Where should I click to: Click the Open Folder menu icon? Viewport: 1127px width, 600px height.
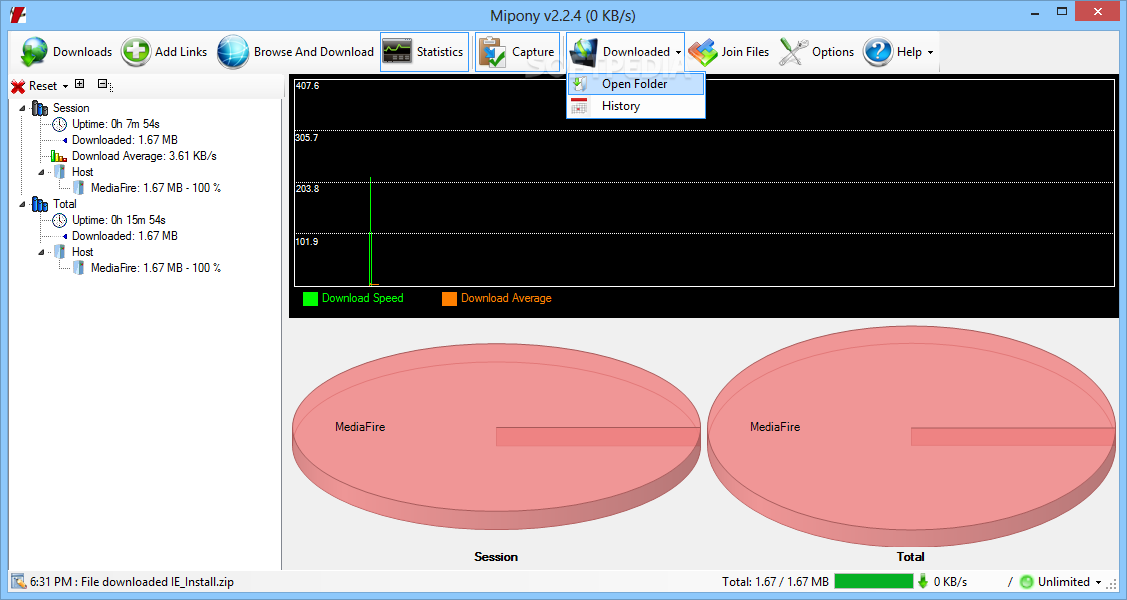pos(580,84)
